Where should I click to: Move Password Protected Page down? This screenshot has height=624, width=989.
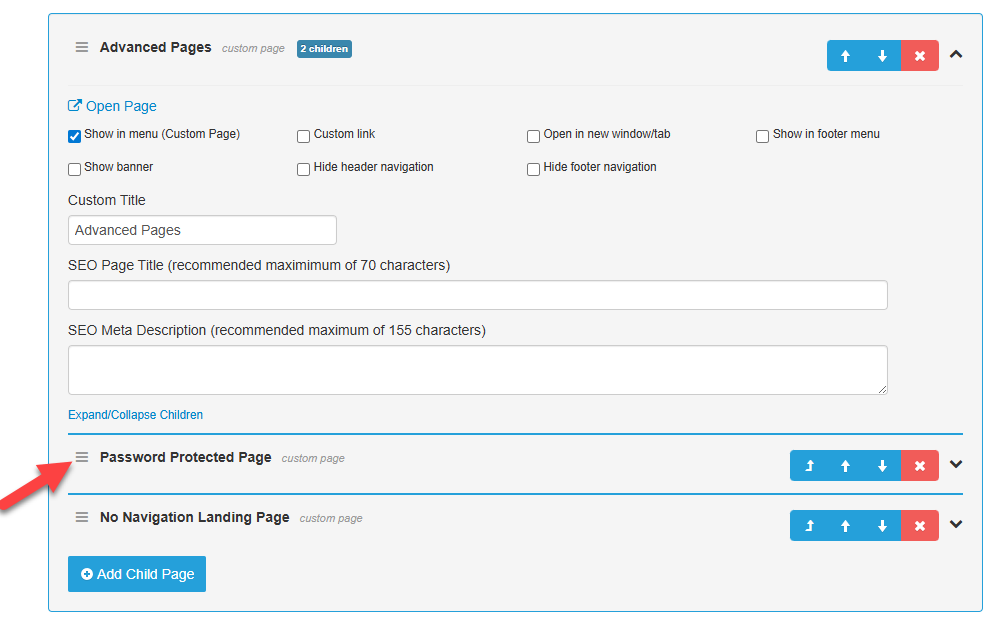882,465
